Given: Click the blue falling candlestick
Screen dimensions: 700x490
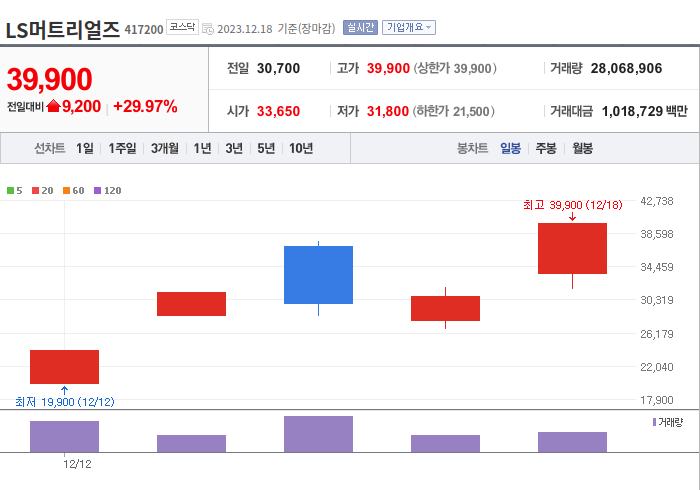Looking at the screenshot, I should 318,275.
